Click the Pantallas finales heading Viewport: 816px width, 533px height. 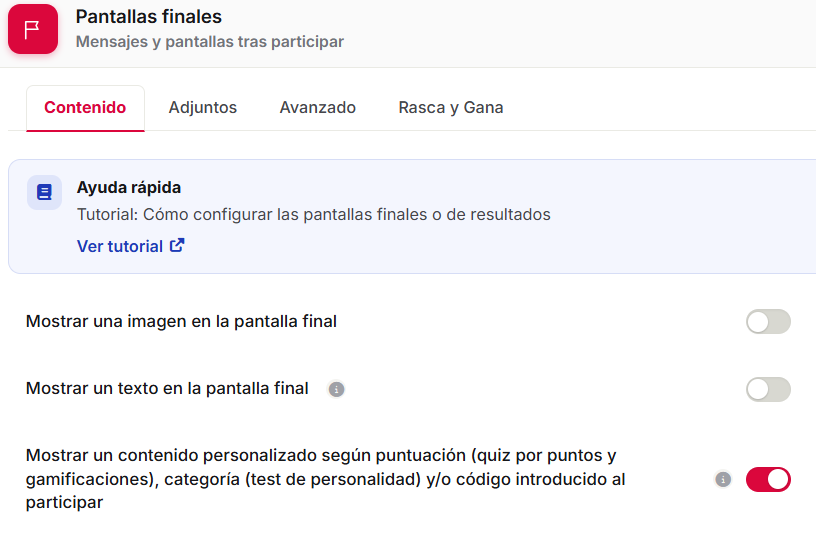tap(149, 17)
